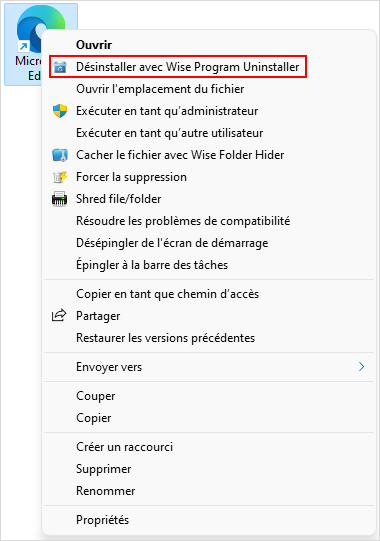This screenshot has height=541, width=380.
Task: Select Copier en tant que chemin d'accès
Action: [x=167, y=294]
